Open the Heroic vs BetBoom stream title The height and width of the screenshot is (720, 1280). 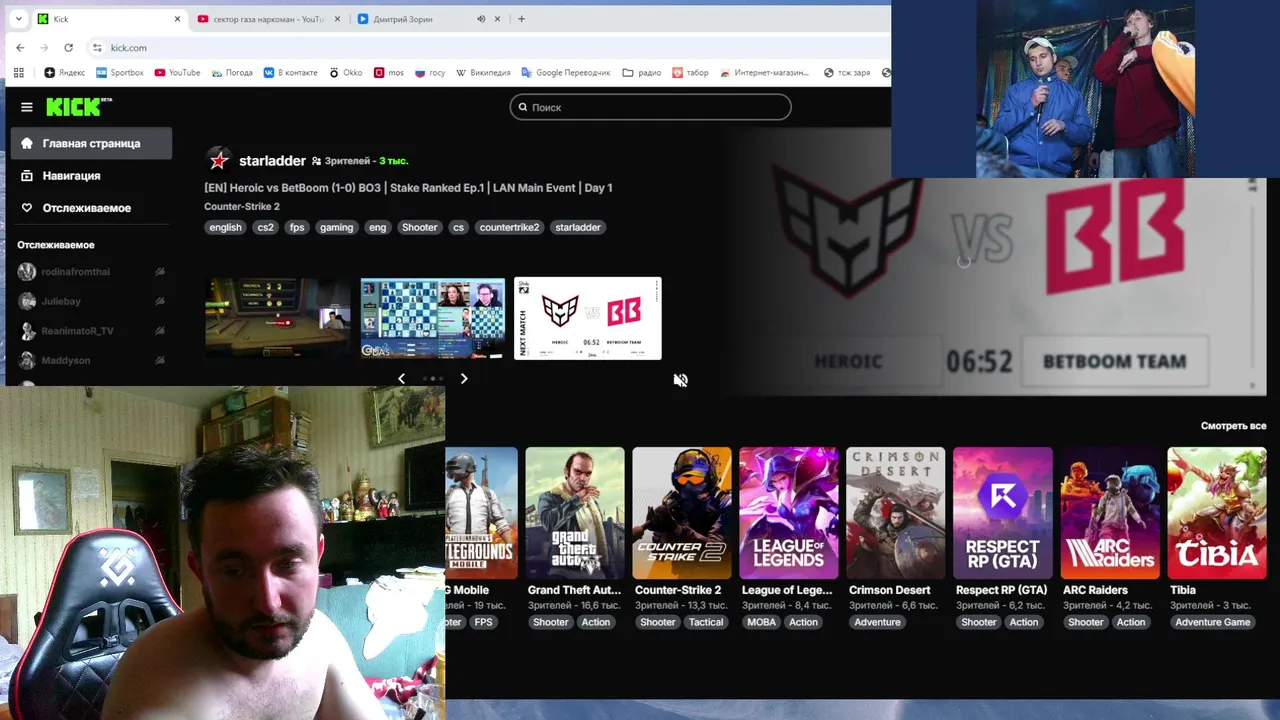coord(408,188)
